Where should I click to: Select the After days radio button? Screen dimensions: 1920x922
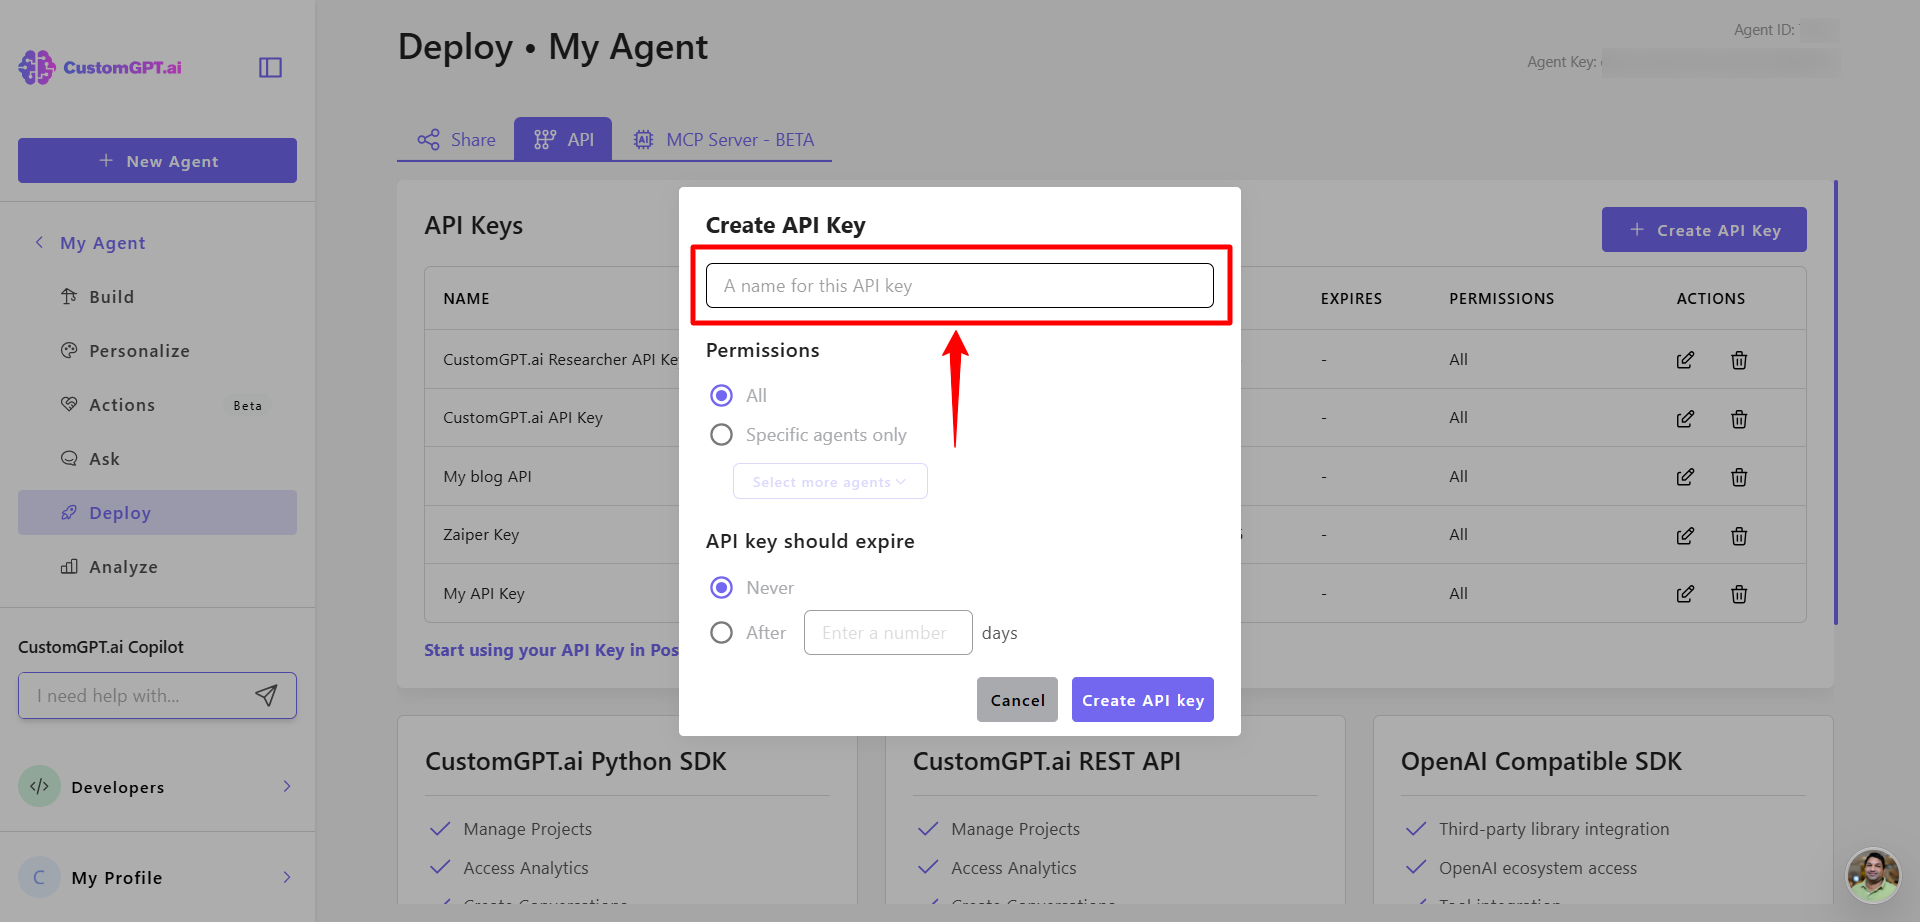(721, 633)
